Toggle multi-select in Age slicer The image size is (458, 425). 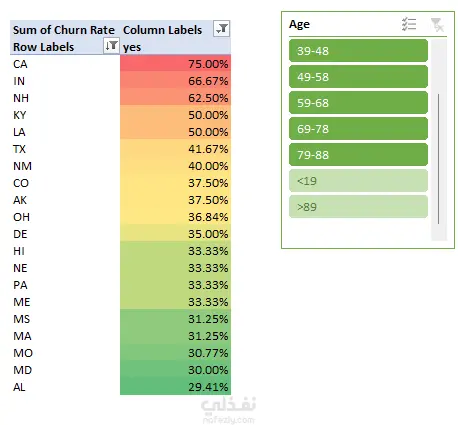[x=409, y=24]
